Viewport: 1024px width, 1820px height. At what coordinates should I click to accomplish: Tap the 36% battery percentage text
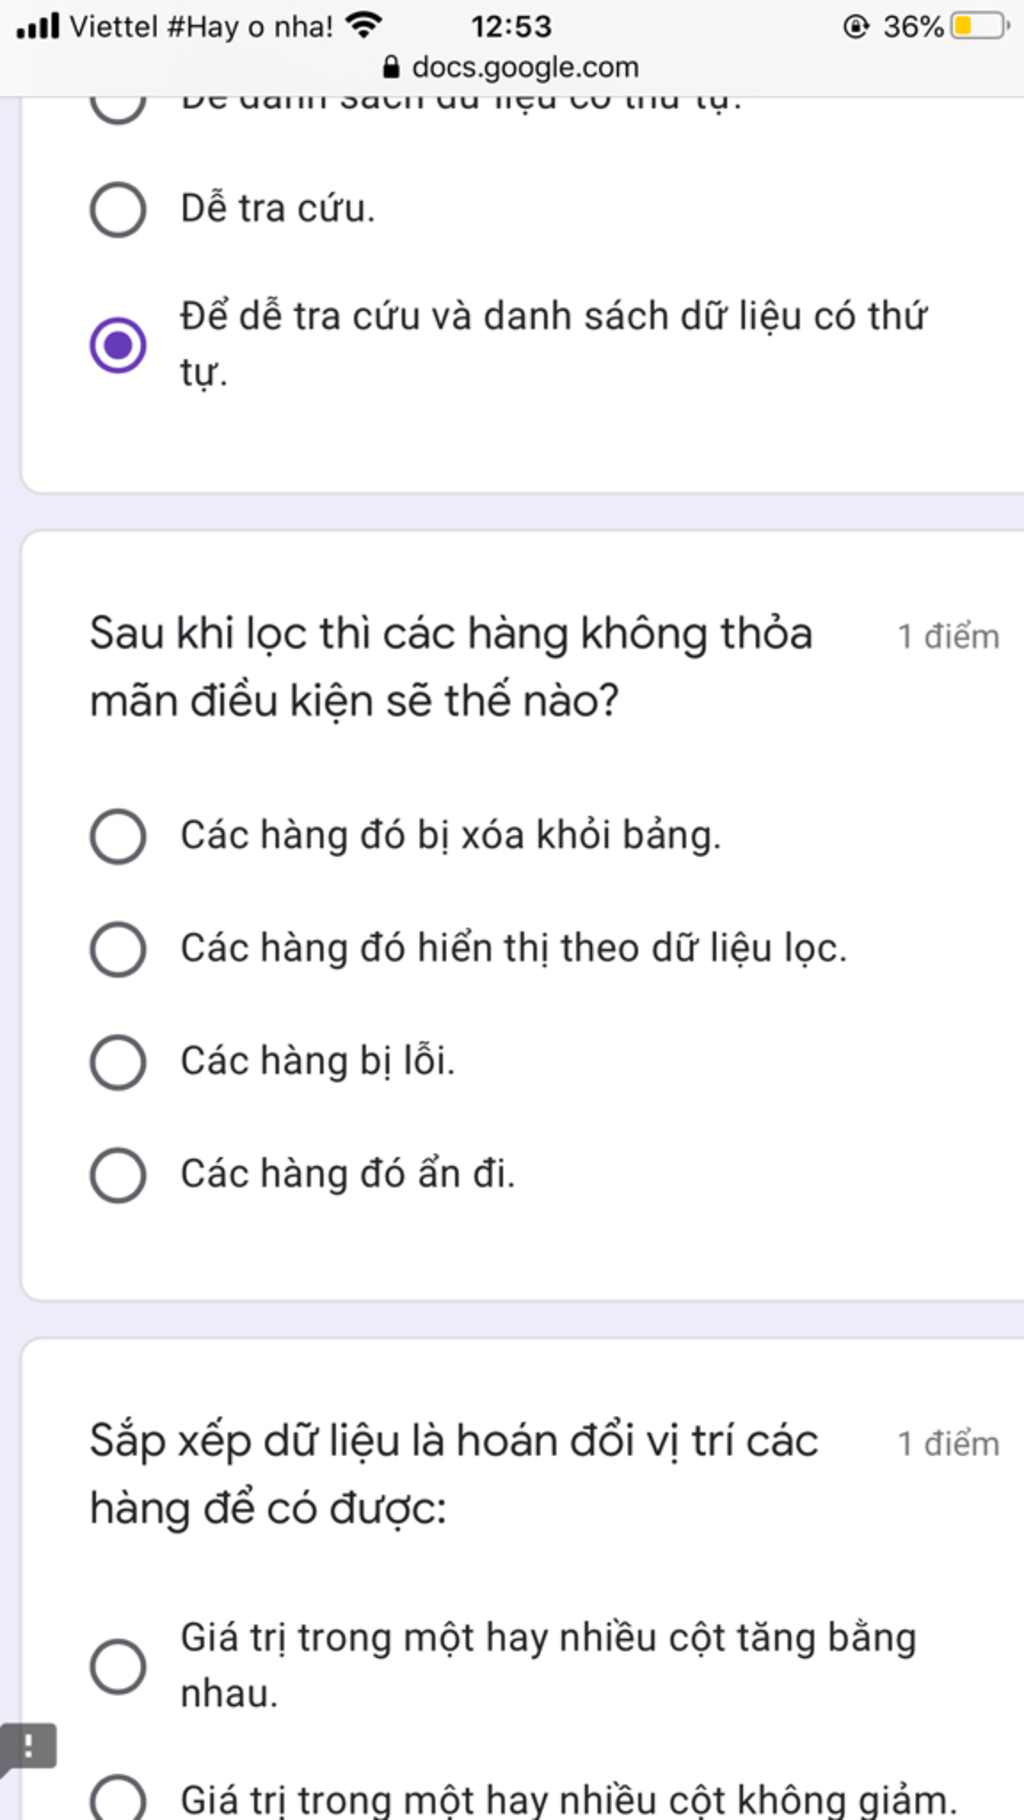[x=913, y=26]
